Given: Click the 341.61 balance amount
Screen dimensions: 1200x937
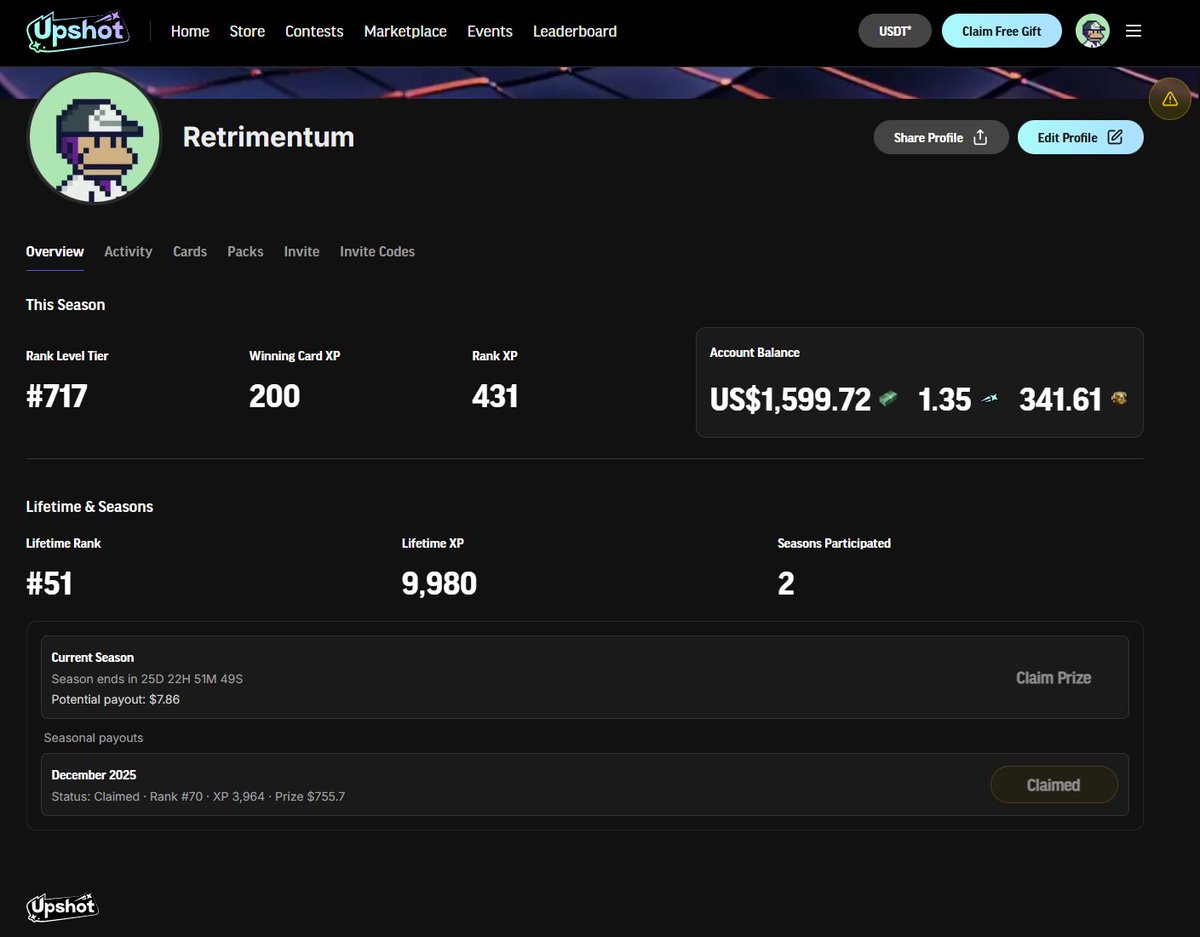Looking at the screenshot, I should pyautogui.click(x=1060, y=399).
